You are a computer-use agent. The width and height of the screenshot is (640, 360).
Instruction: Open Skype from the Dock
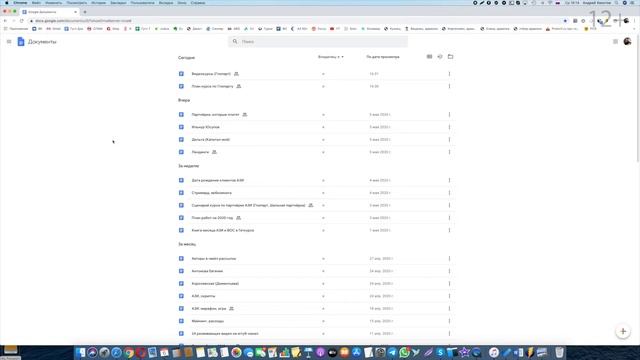(x=440, y=352)
